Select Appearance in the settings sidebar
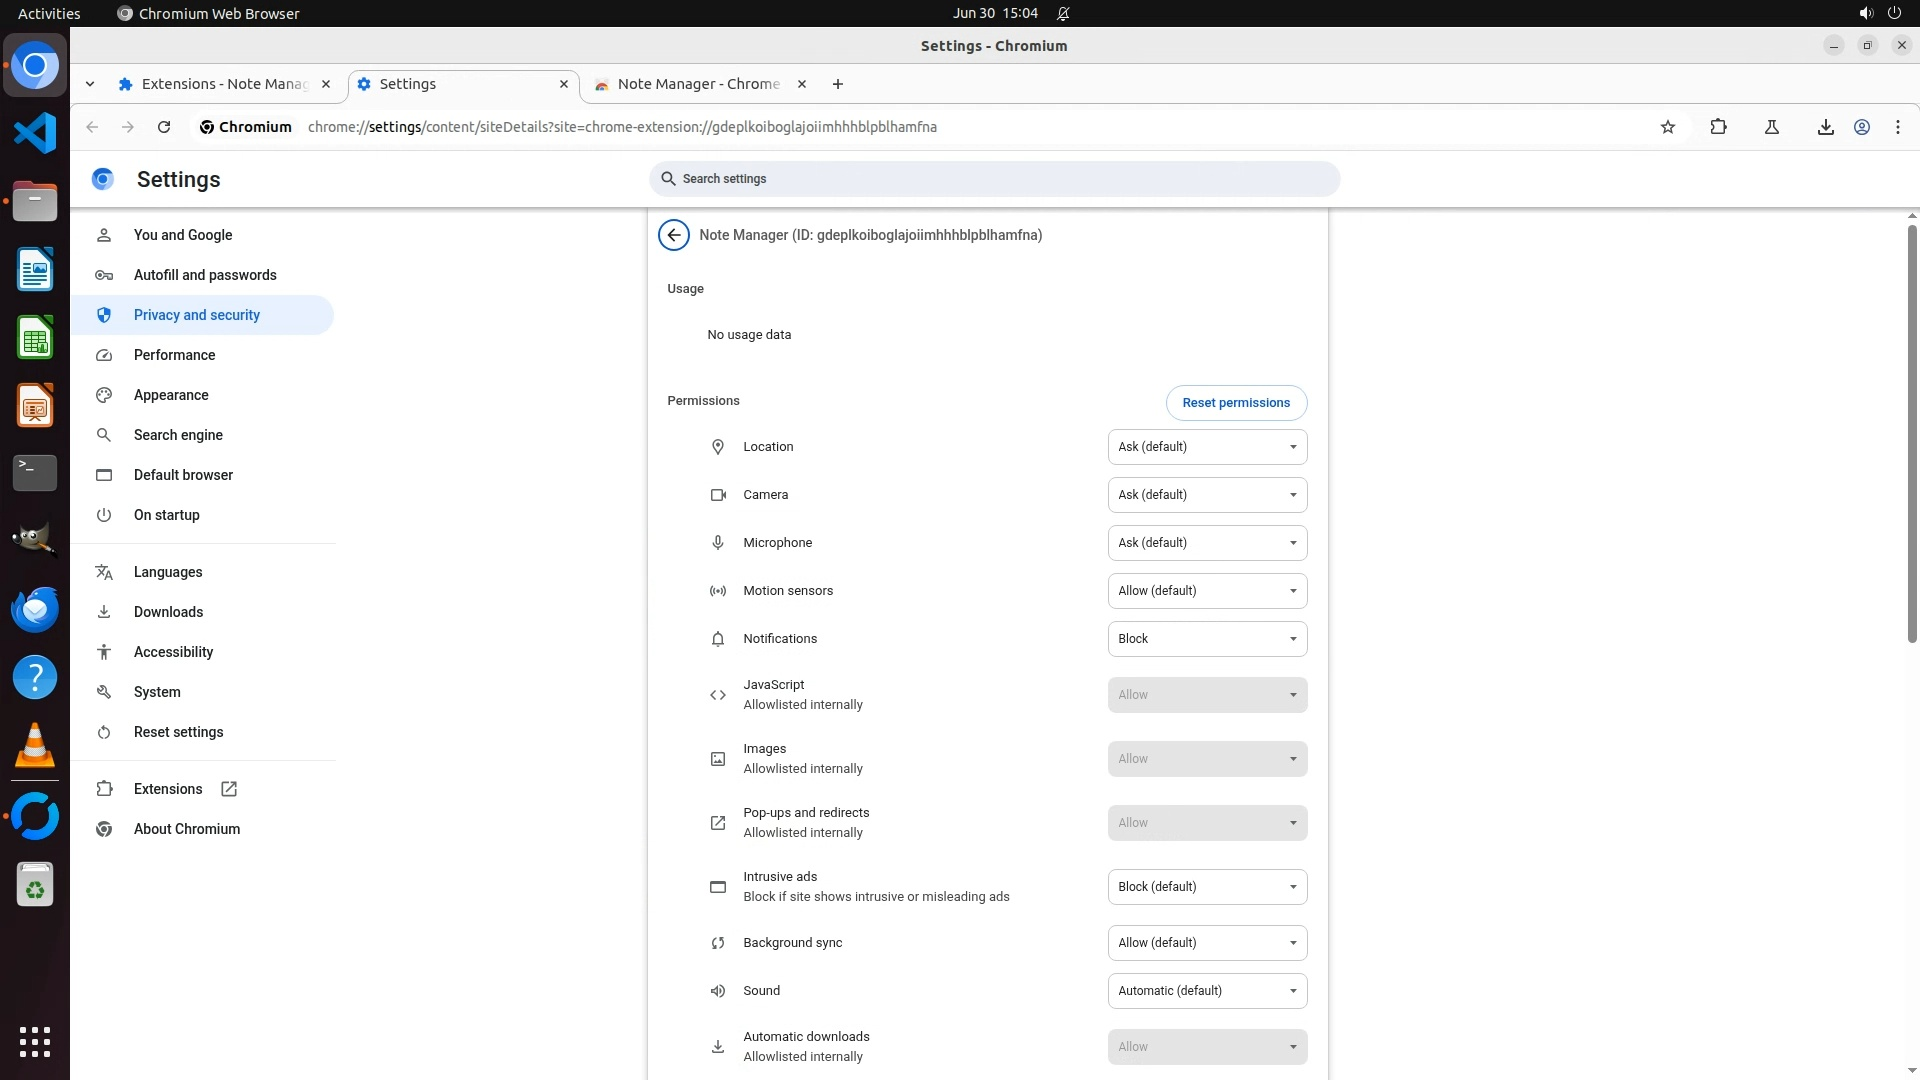The image size is (1920, 1080). 171,395
